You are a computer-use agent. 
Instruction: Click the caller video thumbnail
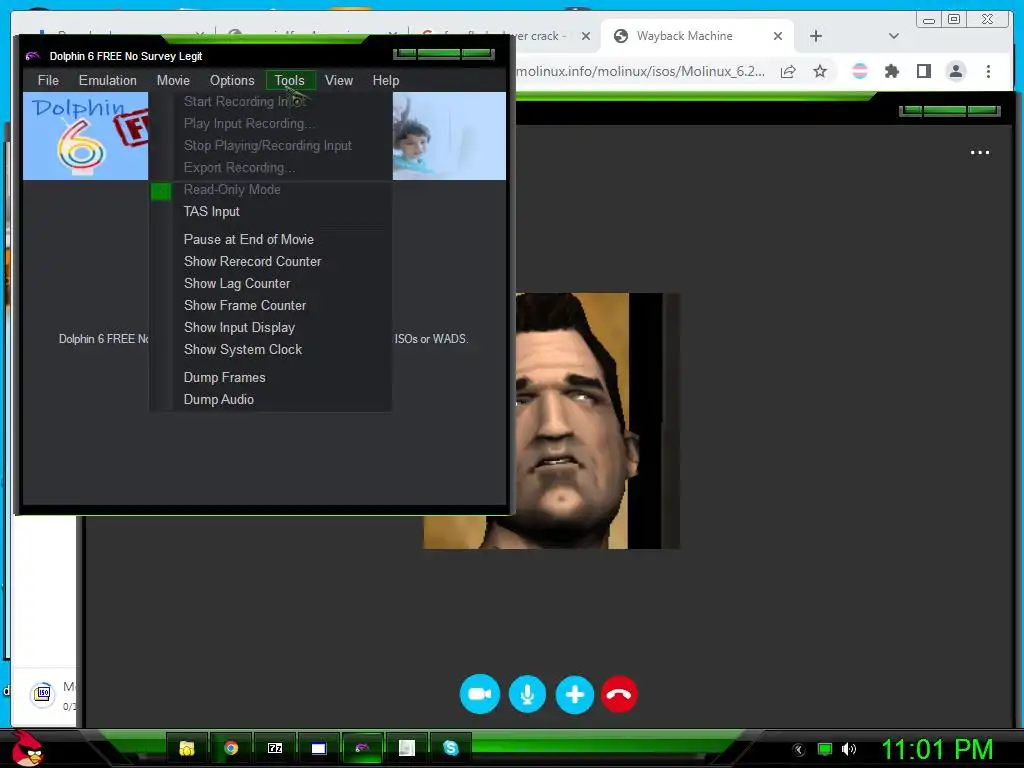click(552, 421)
